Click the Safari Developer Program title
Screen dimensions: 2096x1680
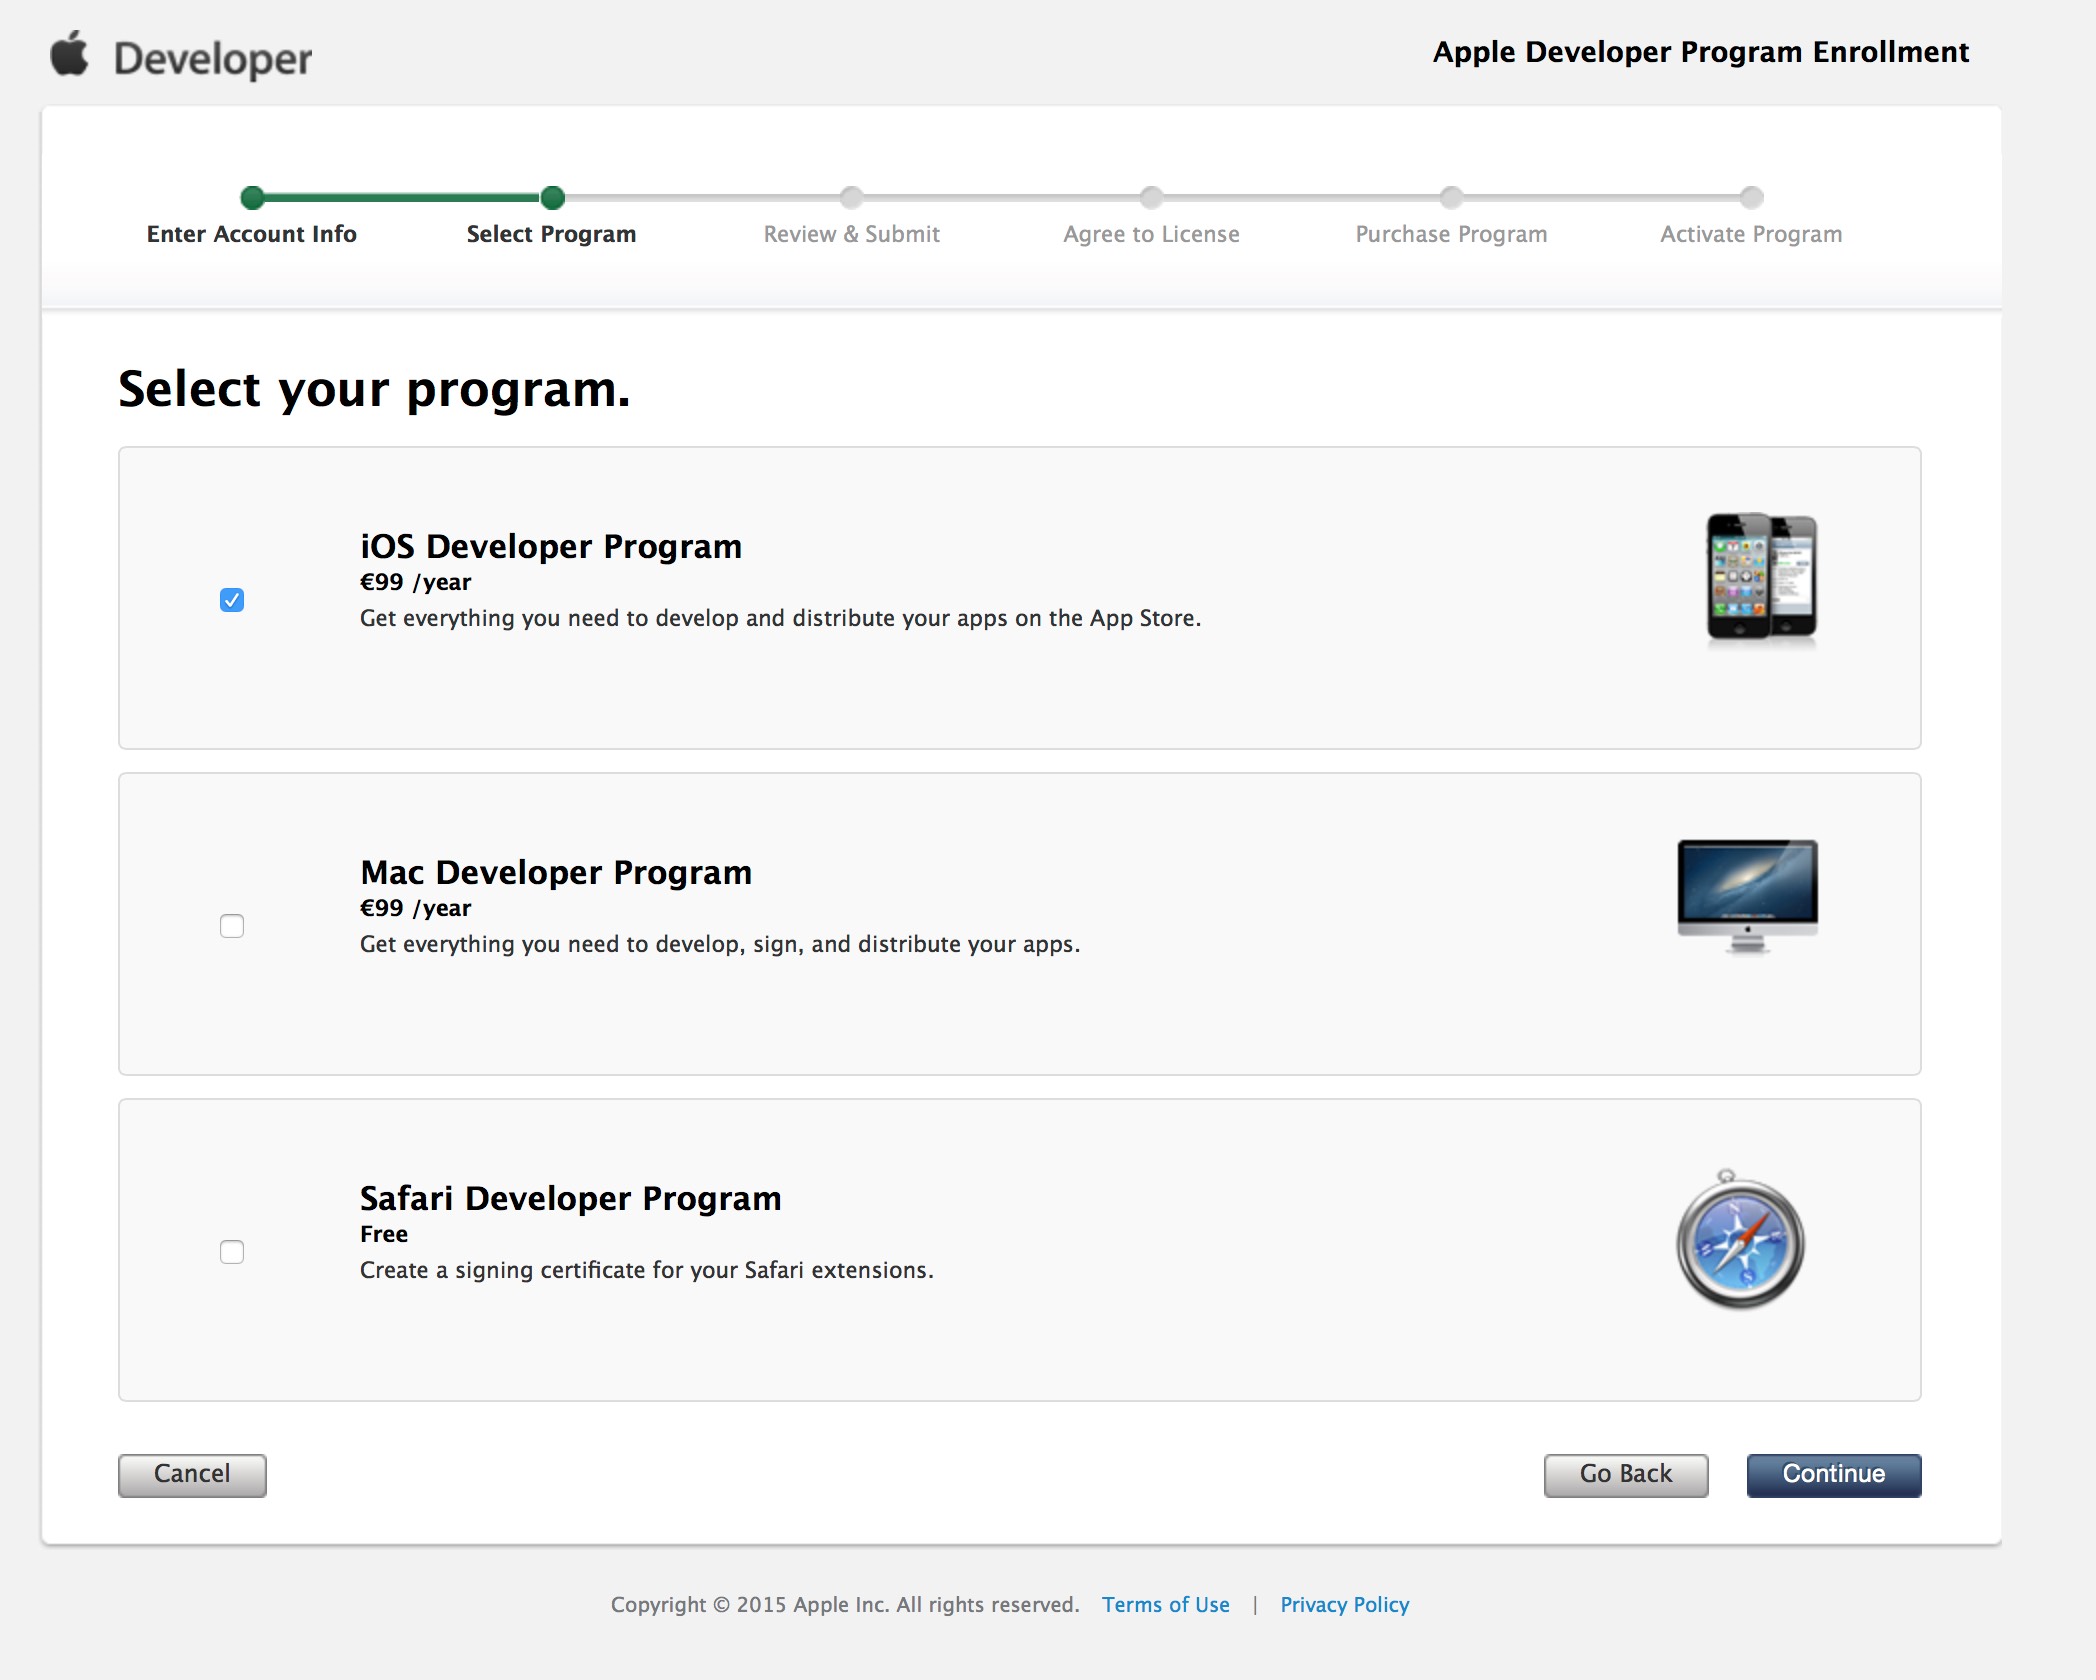[x=570, y=1198]
